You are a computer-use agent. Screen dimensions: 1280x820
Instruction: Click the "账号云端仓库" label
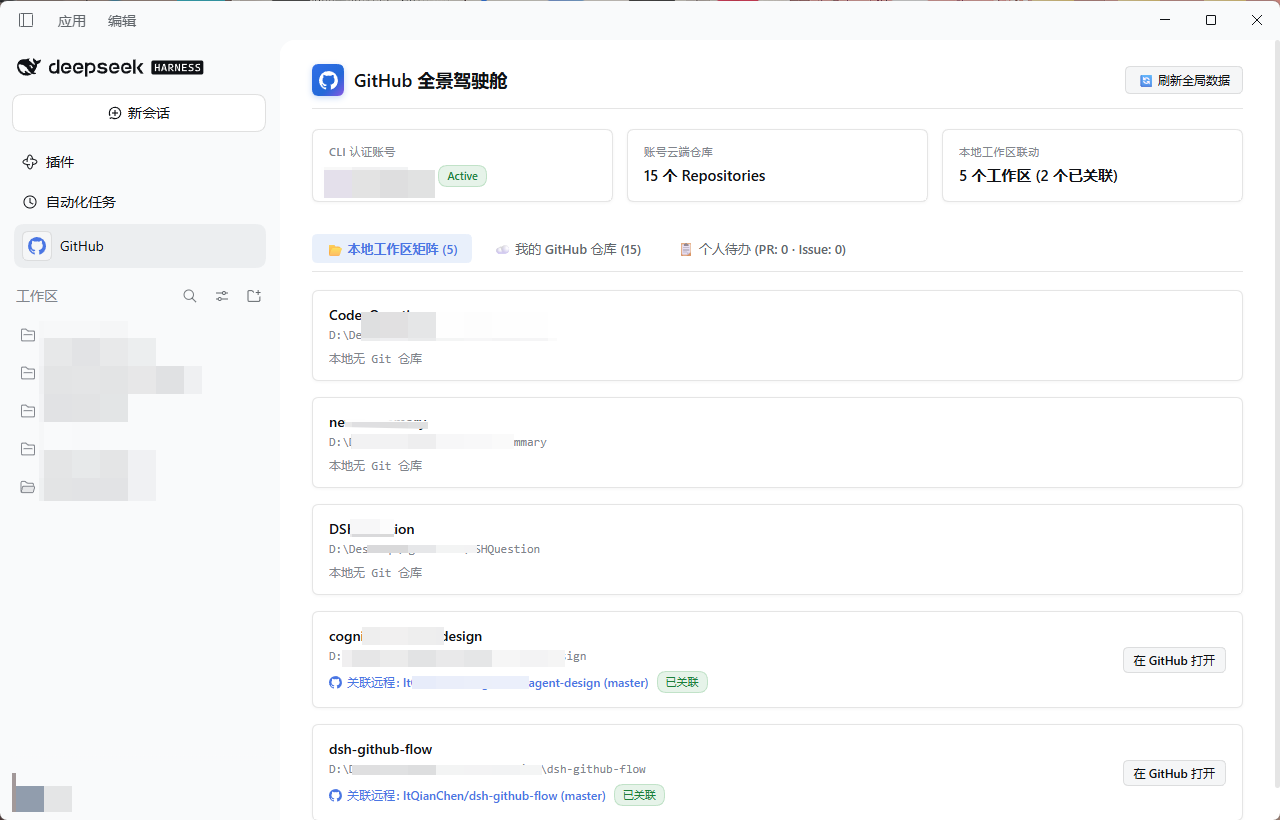click(678, 152)
